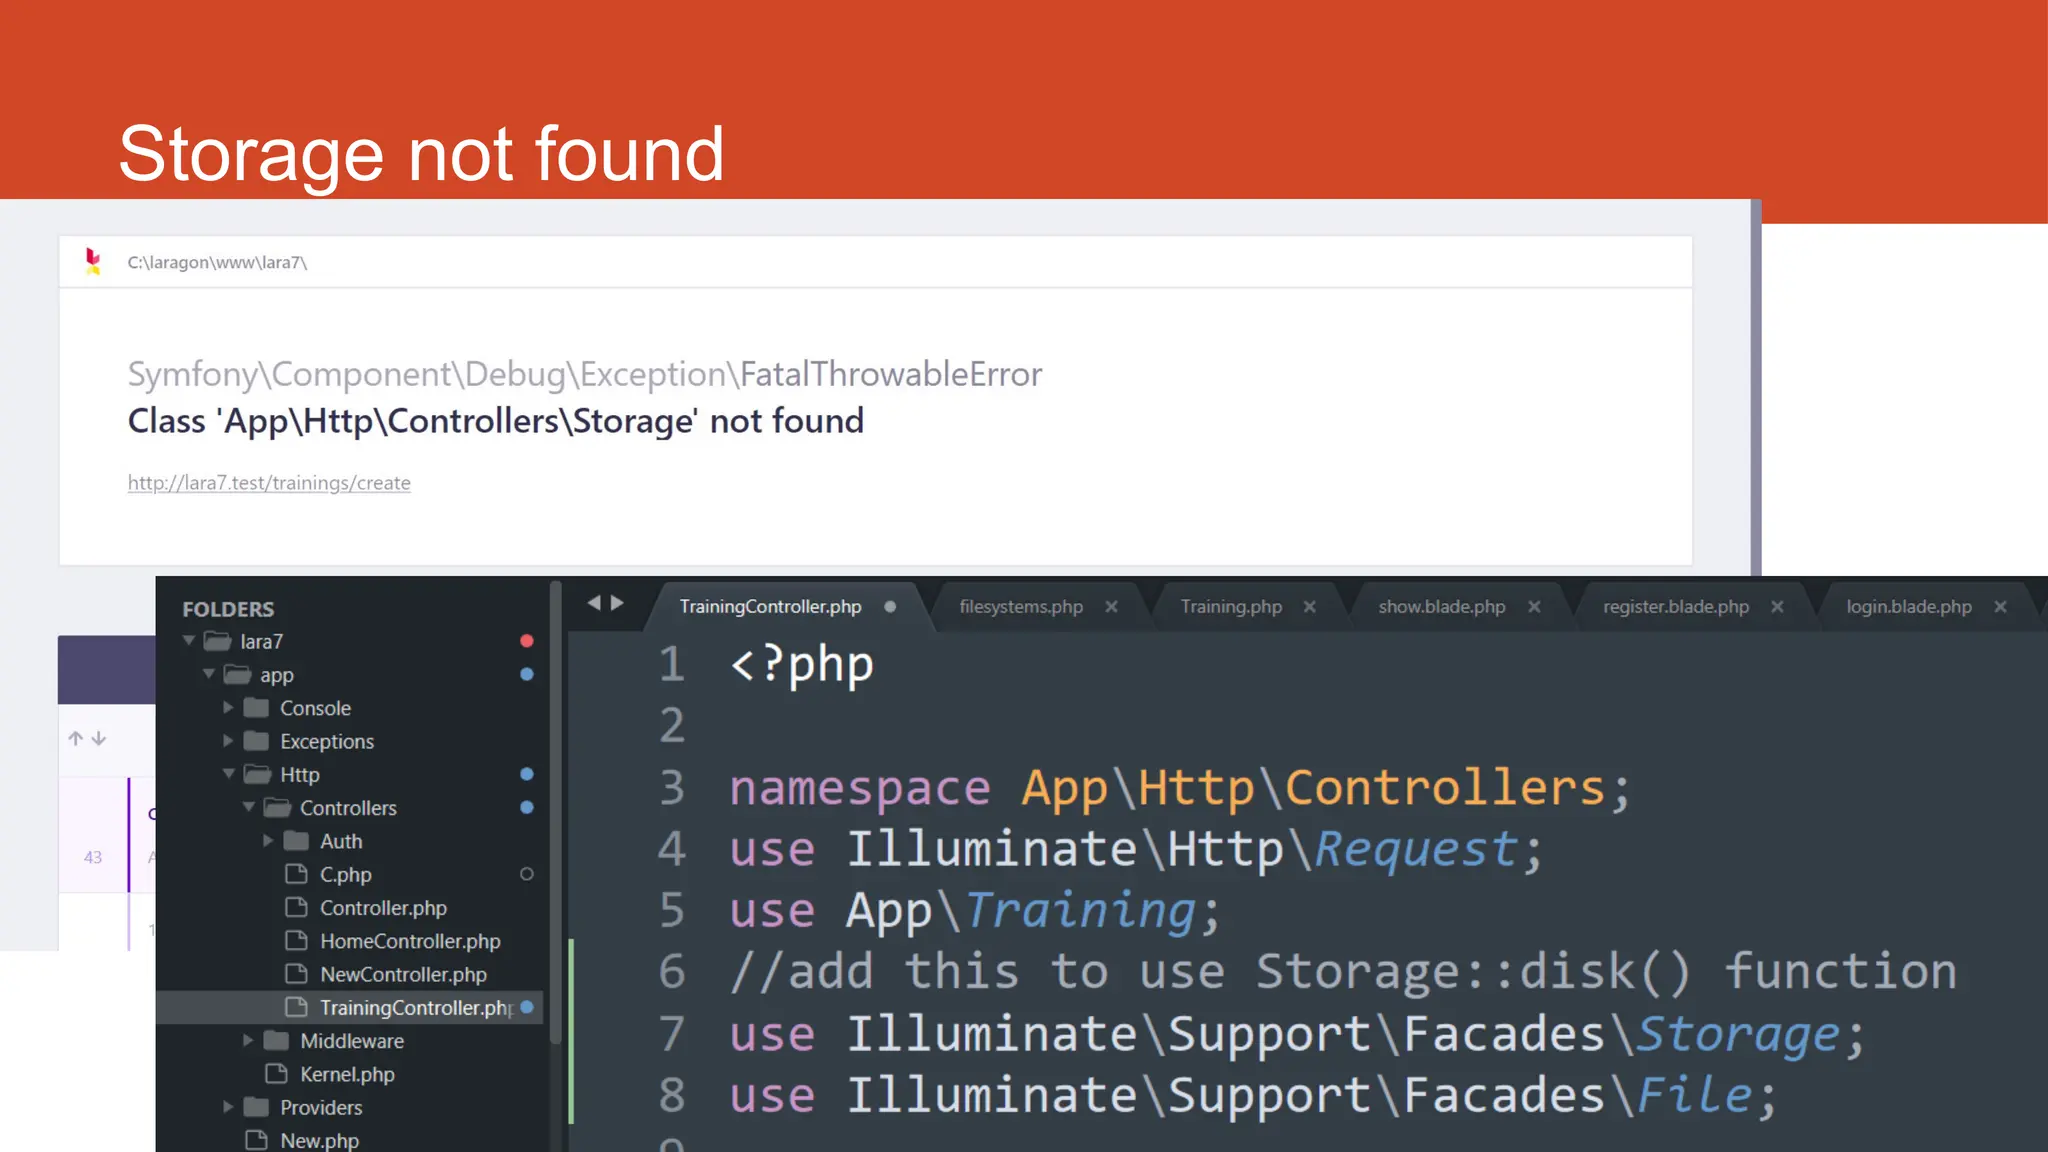Click the down arrow in the stack trace panel

(99, 738)
